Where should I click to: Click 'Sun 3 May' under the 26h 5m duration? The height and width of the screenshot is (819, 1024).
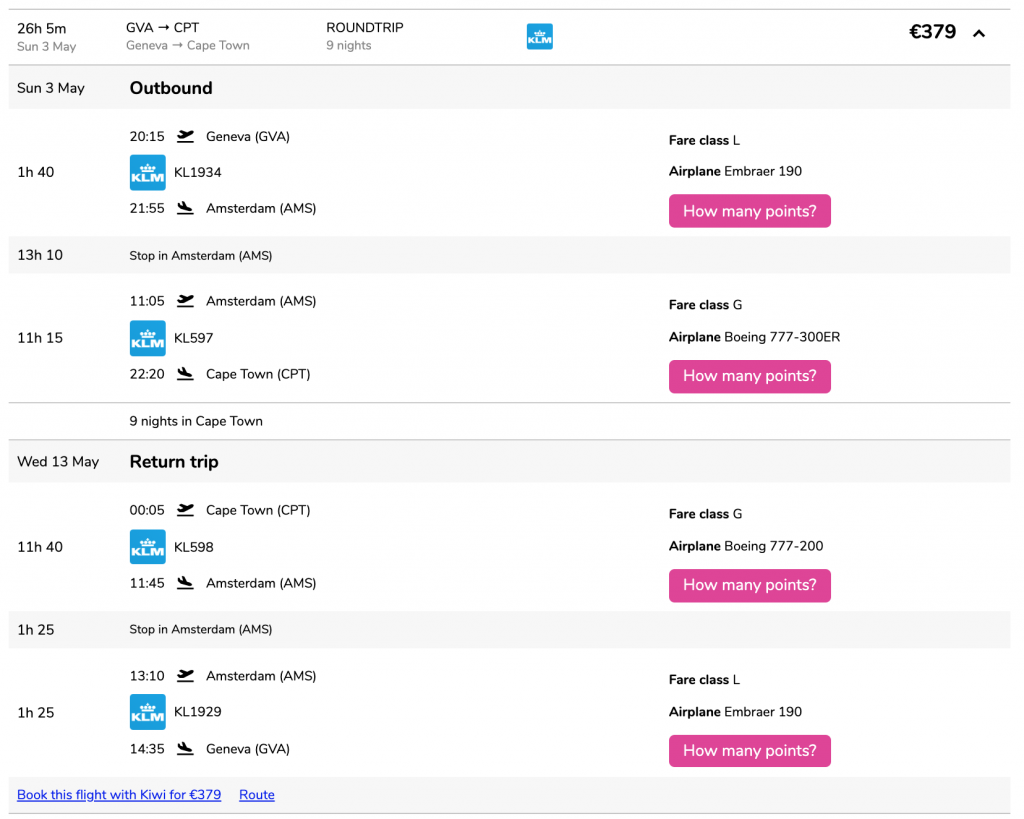tap(46, 46)
